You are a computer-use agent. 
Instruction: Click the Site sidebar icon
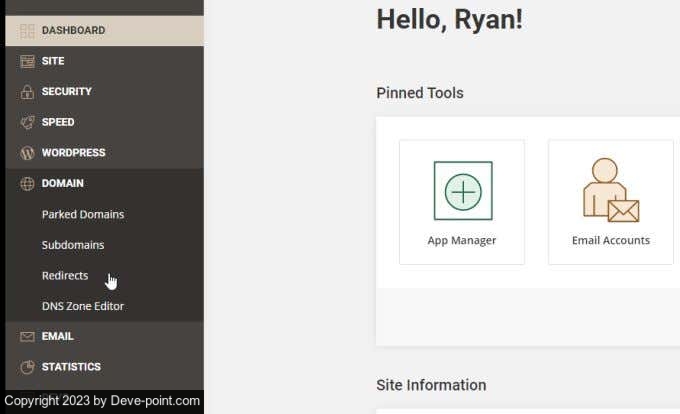click(27, 61)
